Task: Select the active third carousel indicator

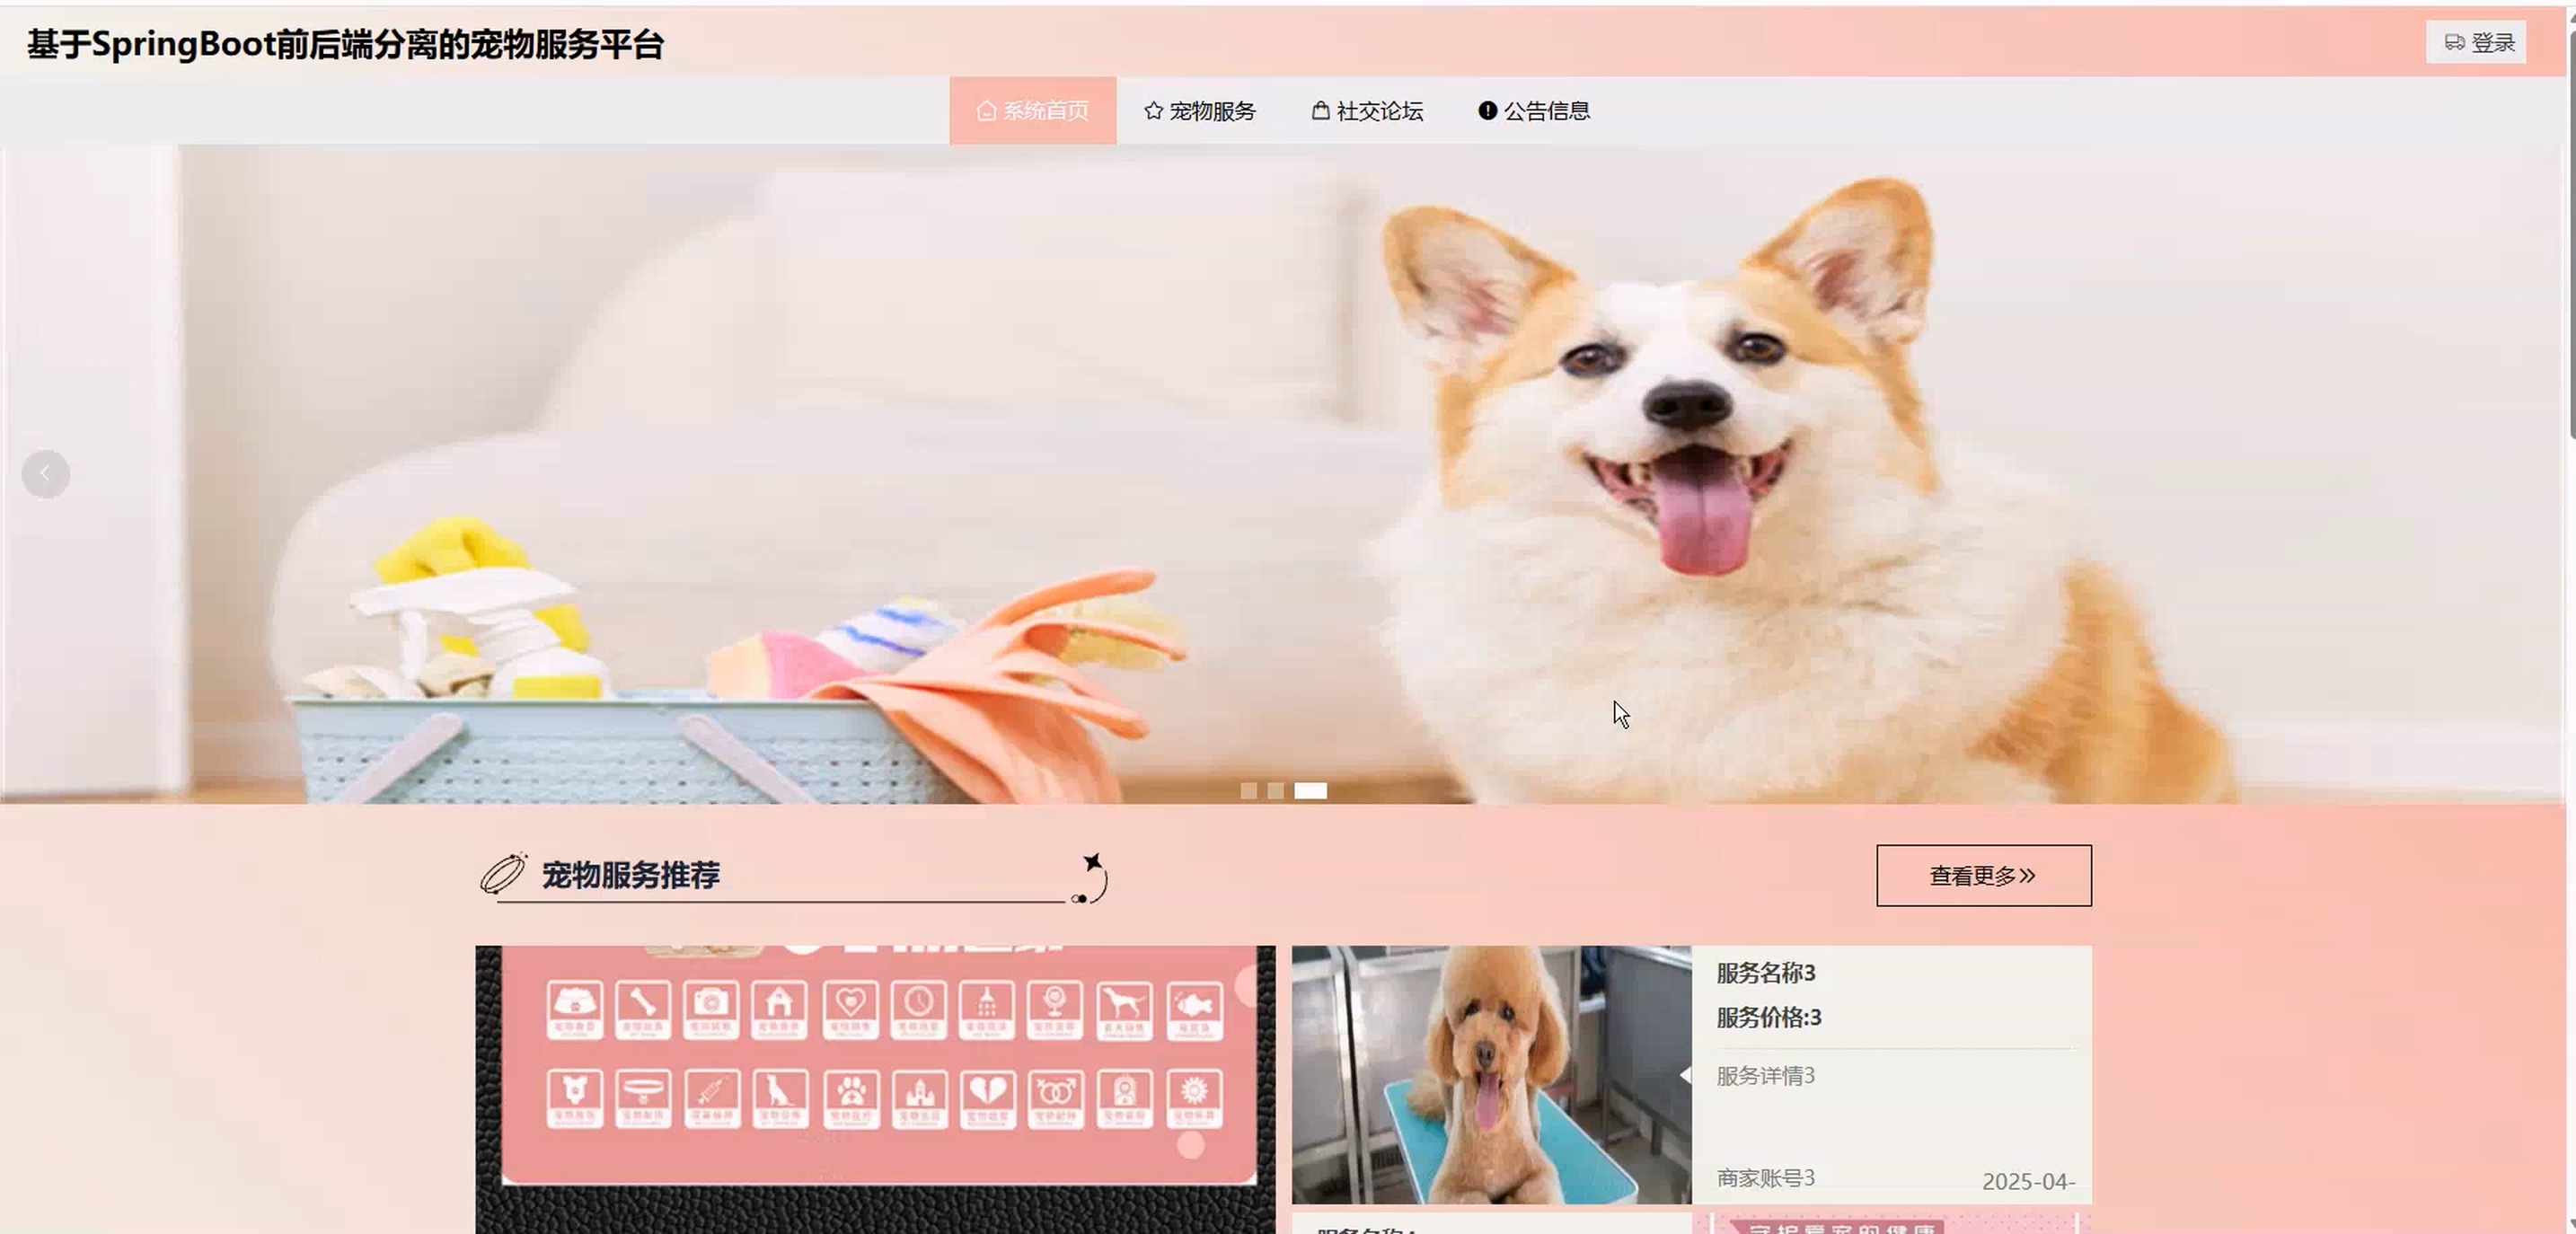Action: 1310,791
